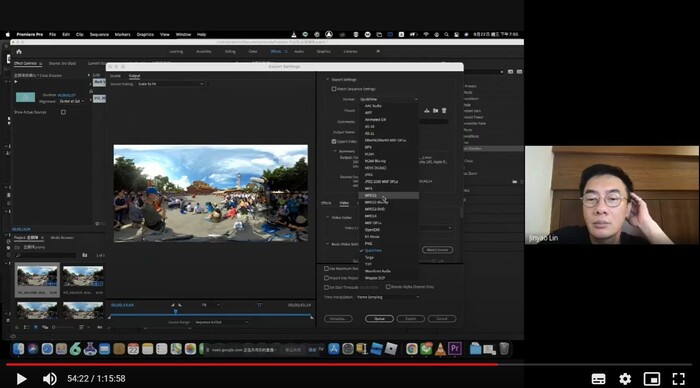Screen dimensions: 700x388
Task: Click the Save Preset icon
Action: (x=427, y=110)
